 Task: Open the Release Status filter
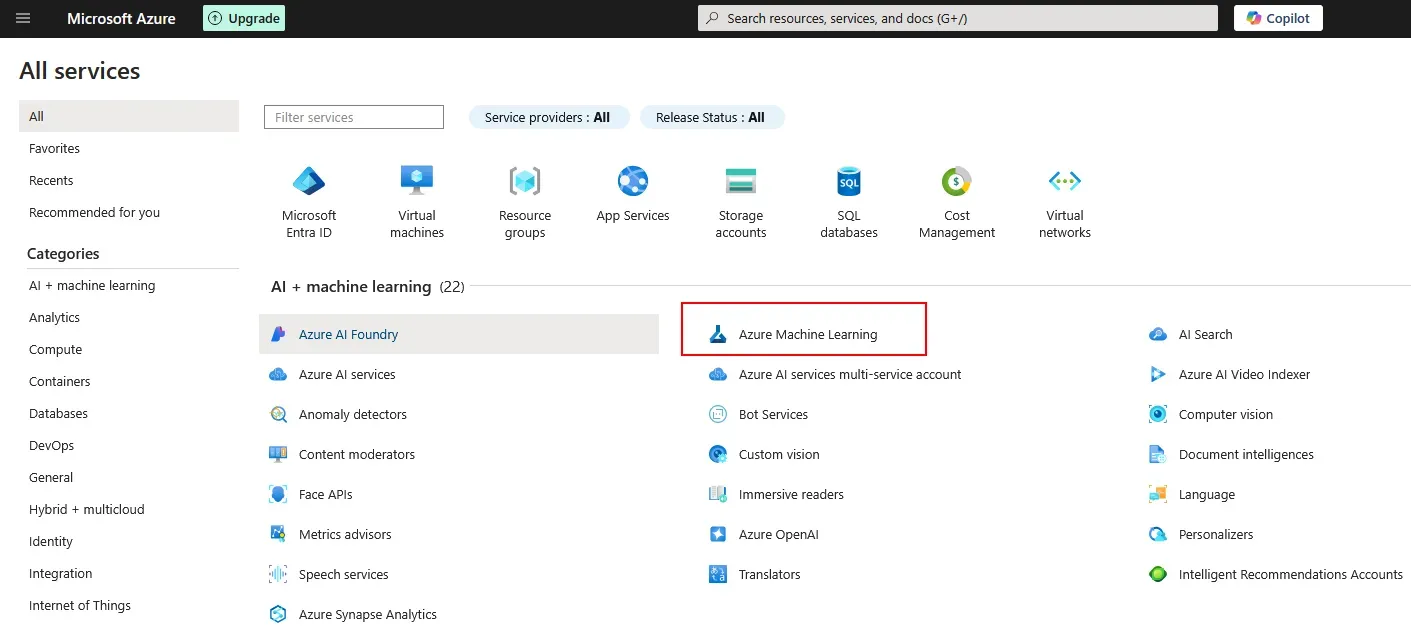point(712,117)
